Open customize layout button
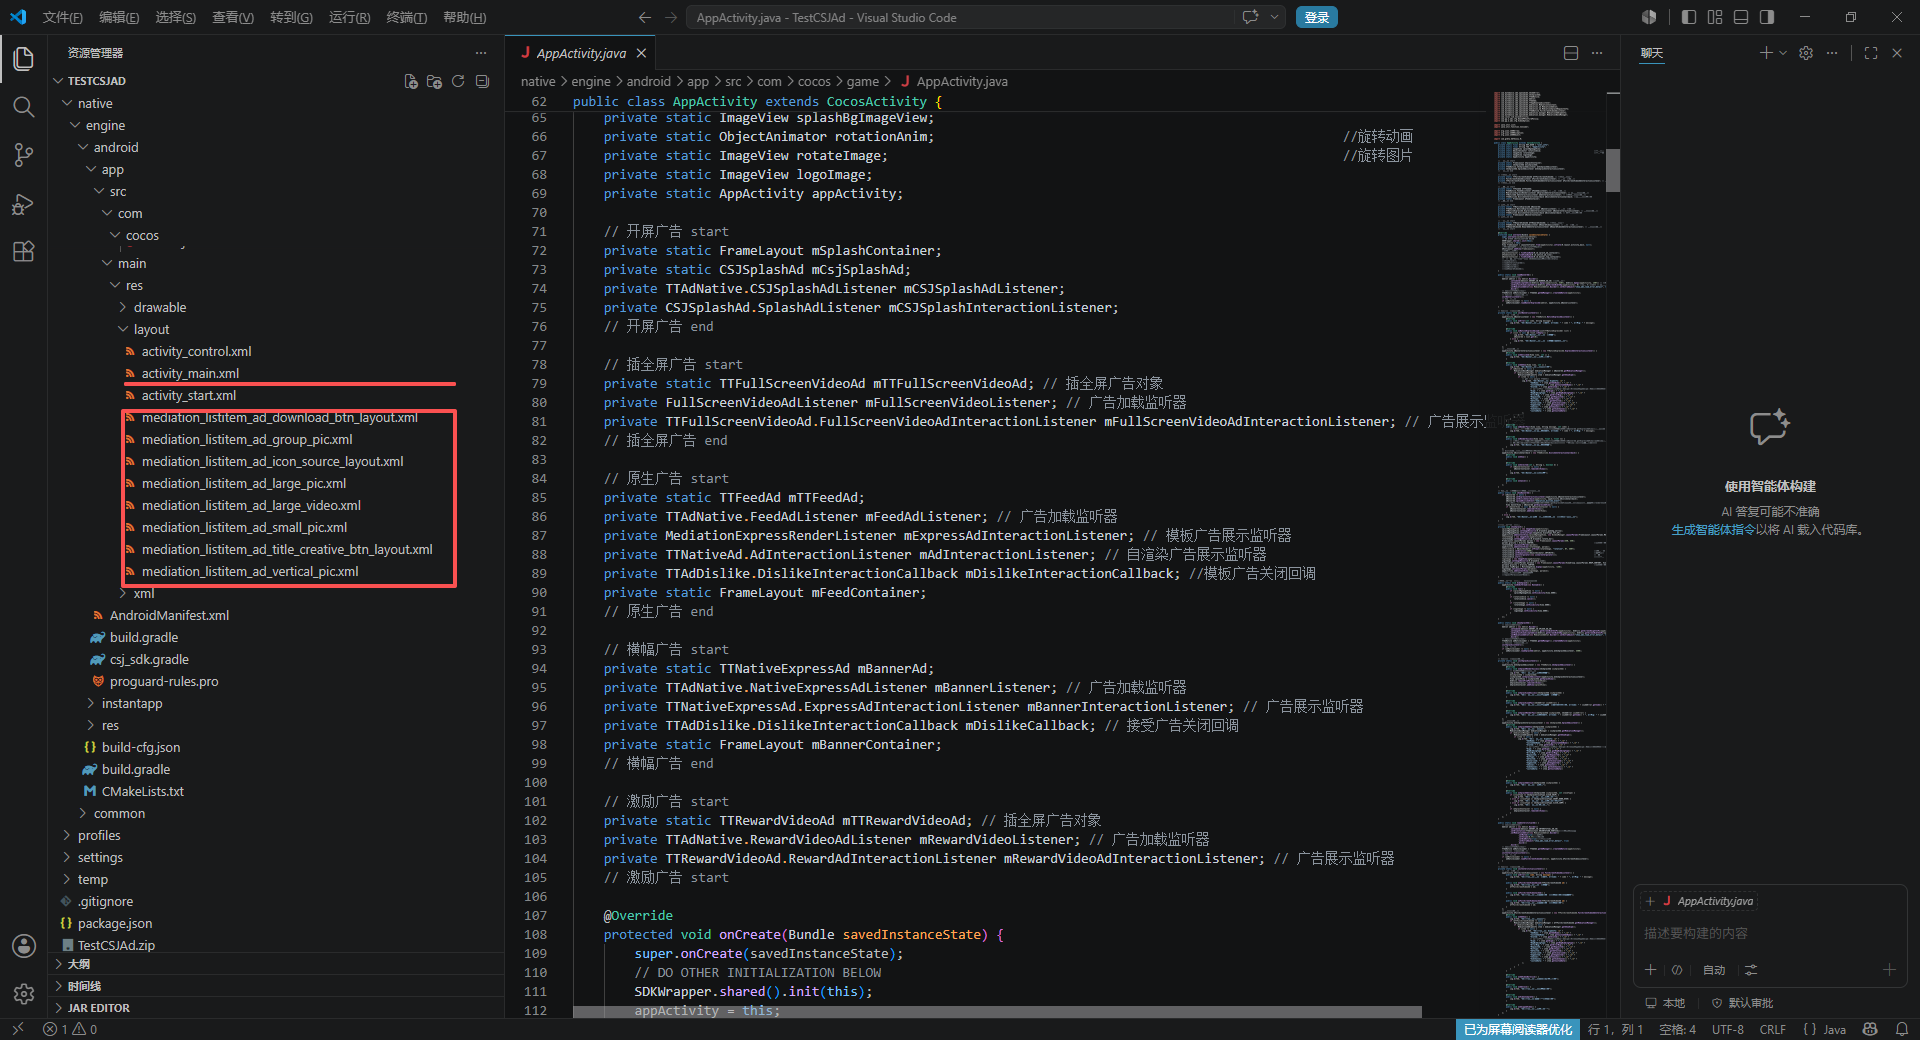Screen dimensions: 1920x1040 pyautogui.click(x=1715, y=17)
